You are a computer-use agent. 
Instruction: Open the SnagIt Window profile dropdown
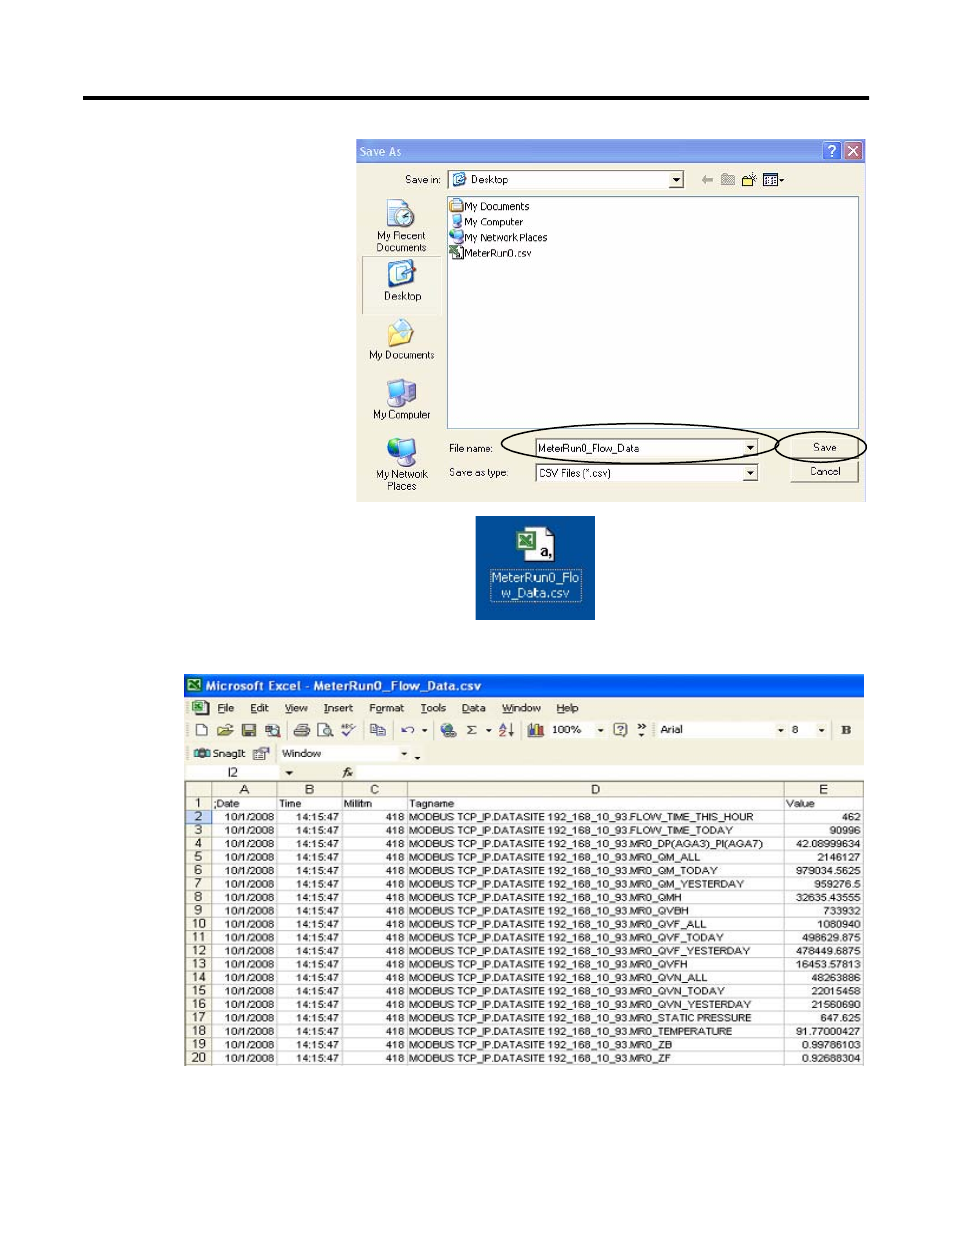point(404,754)
